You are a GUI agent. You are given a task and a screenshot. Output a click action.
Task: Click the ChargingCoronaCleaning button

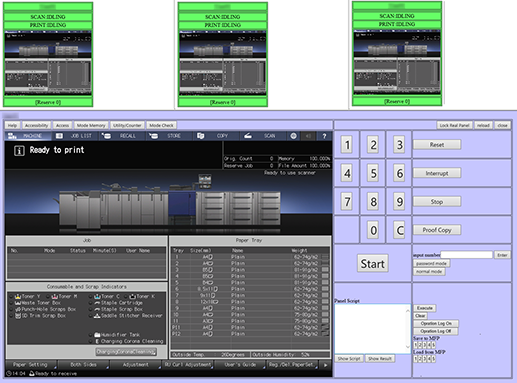tap(126, 352)
